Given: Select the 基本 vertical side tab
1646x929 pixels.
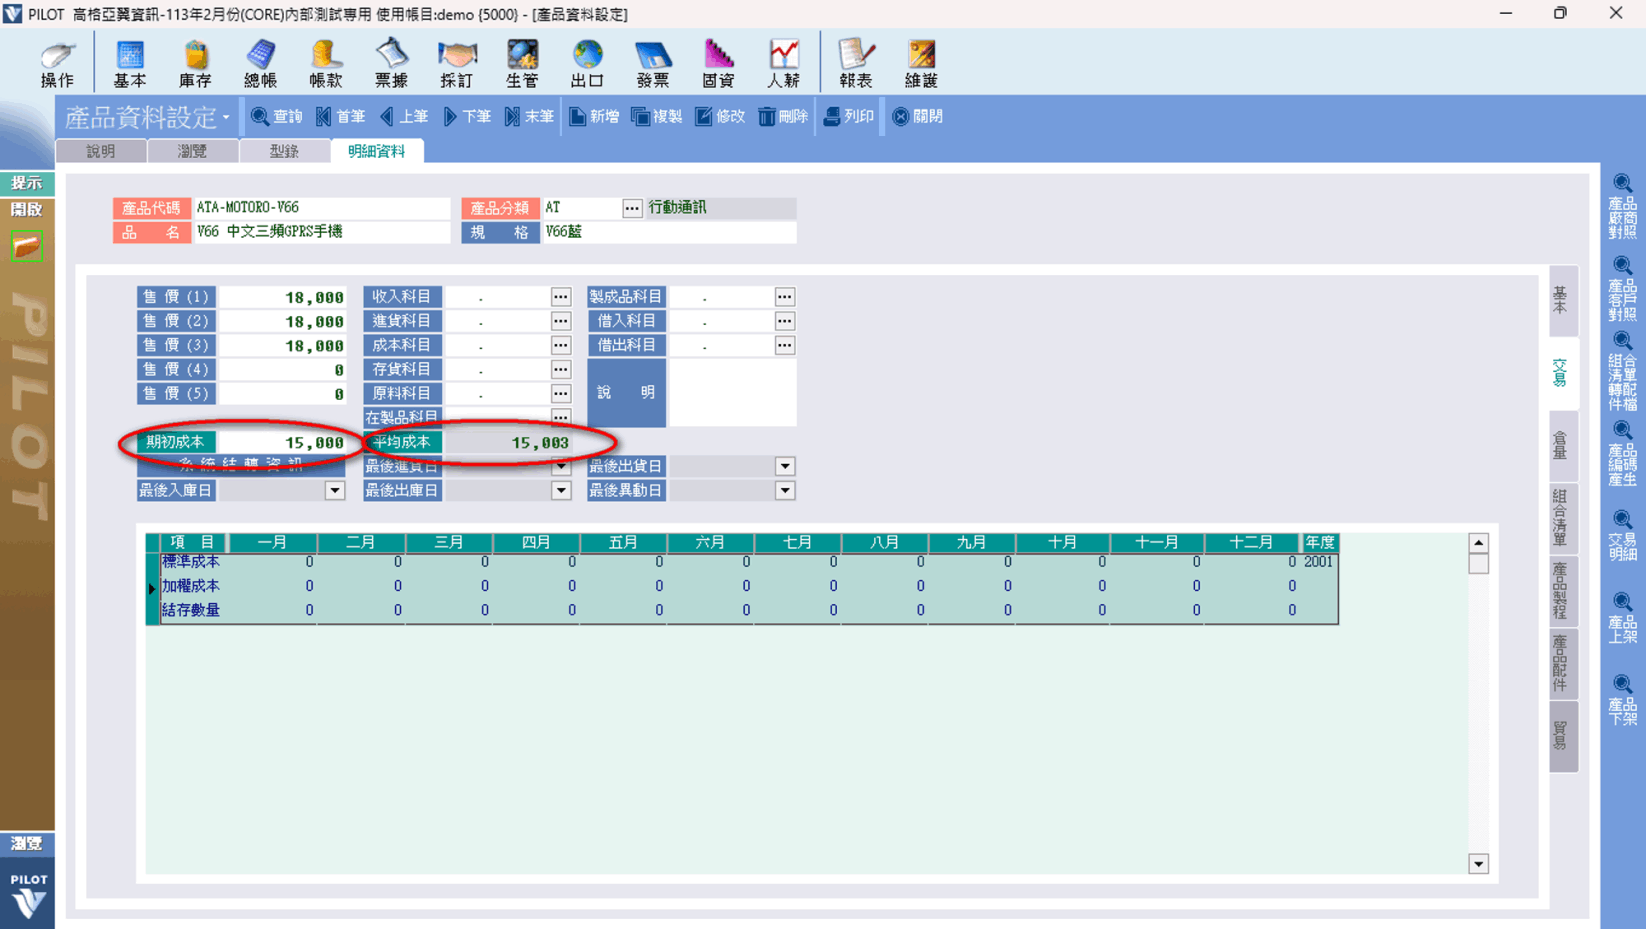Looking at the screenshot, I should pyautogui.click(x=1562, y=300).
